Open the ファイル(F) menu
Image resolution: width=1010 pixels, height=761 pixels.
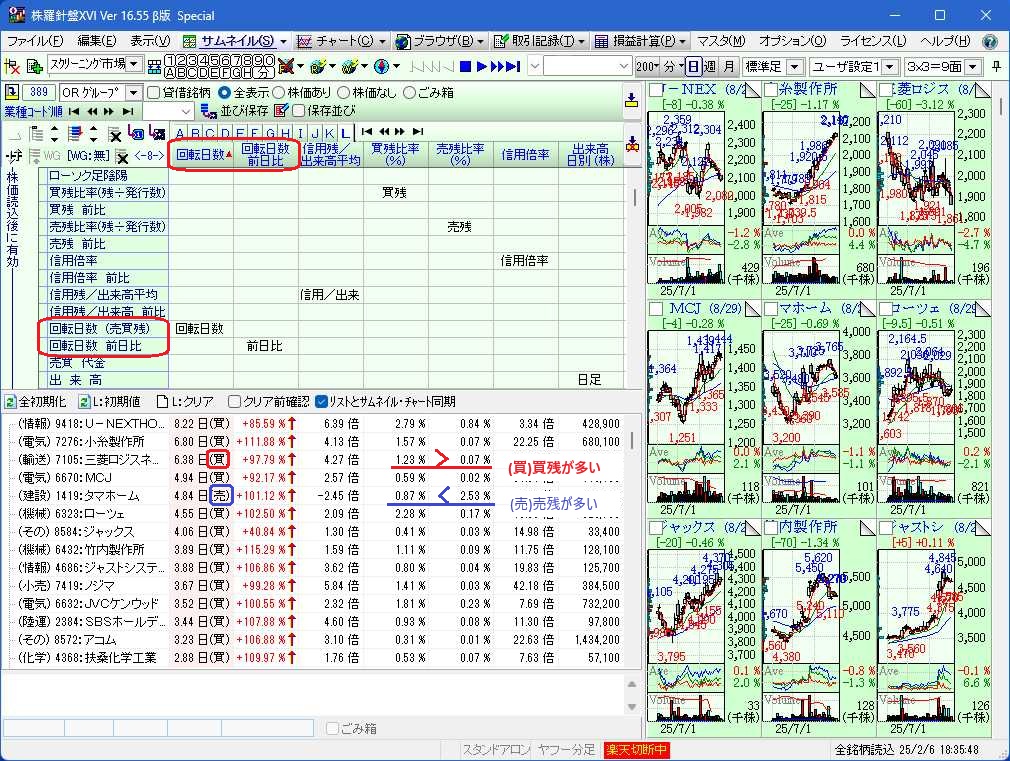tap(35, 41)
